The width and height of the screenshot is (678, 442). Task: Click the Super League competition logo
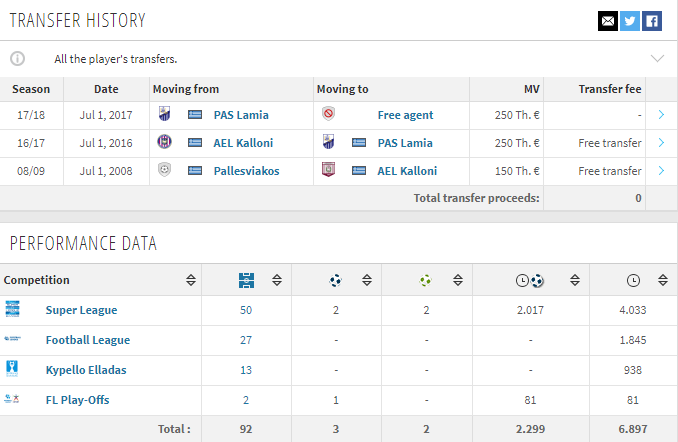coord(13,309)
